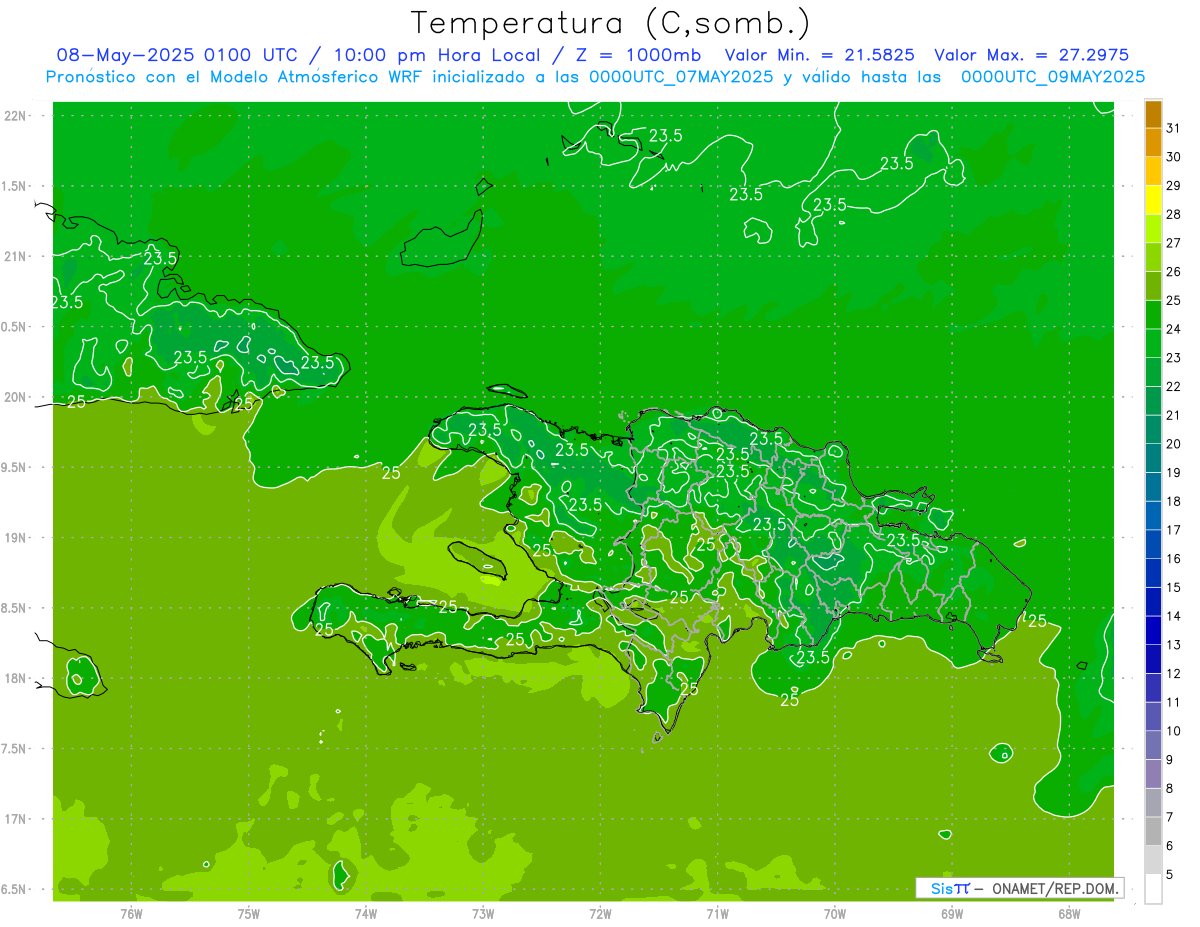Click the '69W' longitude axis label
Screen dimensions: 1200x927
951,913
